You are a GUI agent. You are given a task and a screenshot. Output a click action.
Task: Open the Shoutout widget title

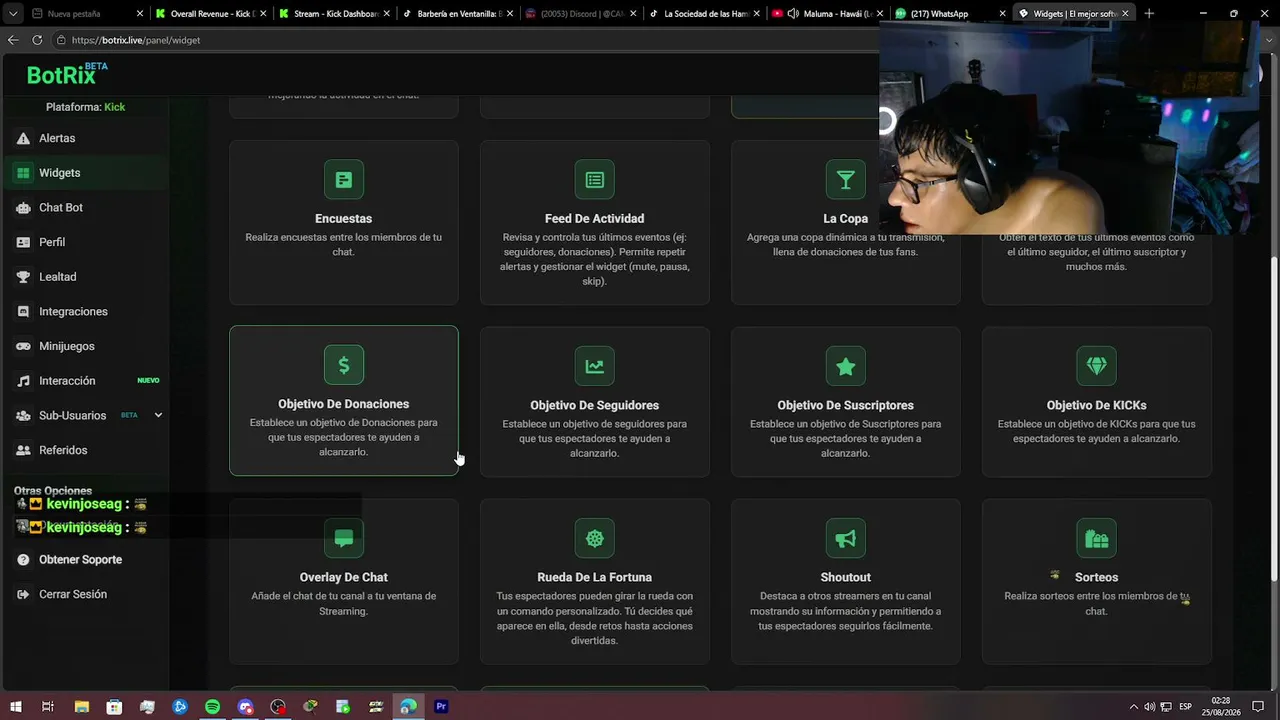pos(846,577)
